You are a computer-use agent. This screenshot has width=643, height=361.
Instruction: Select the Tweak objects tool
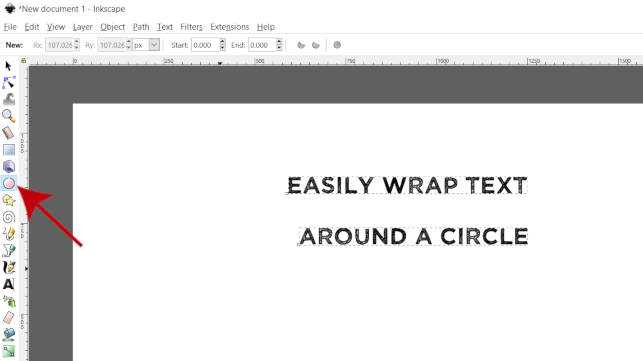click(9, 99)
